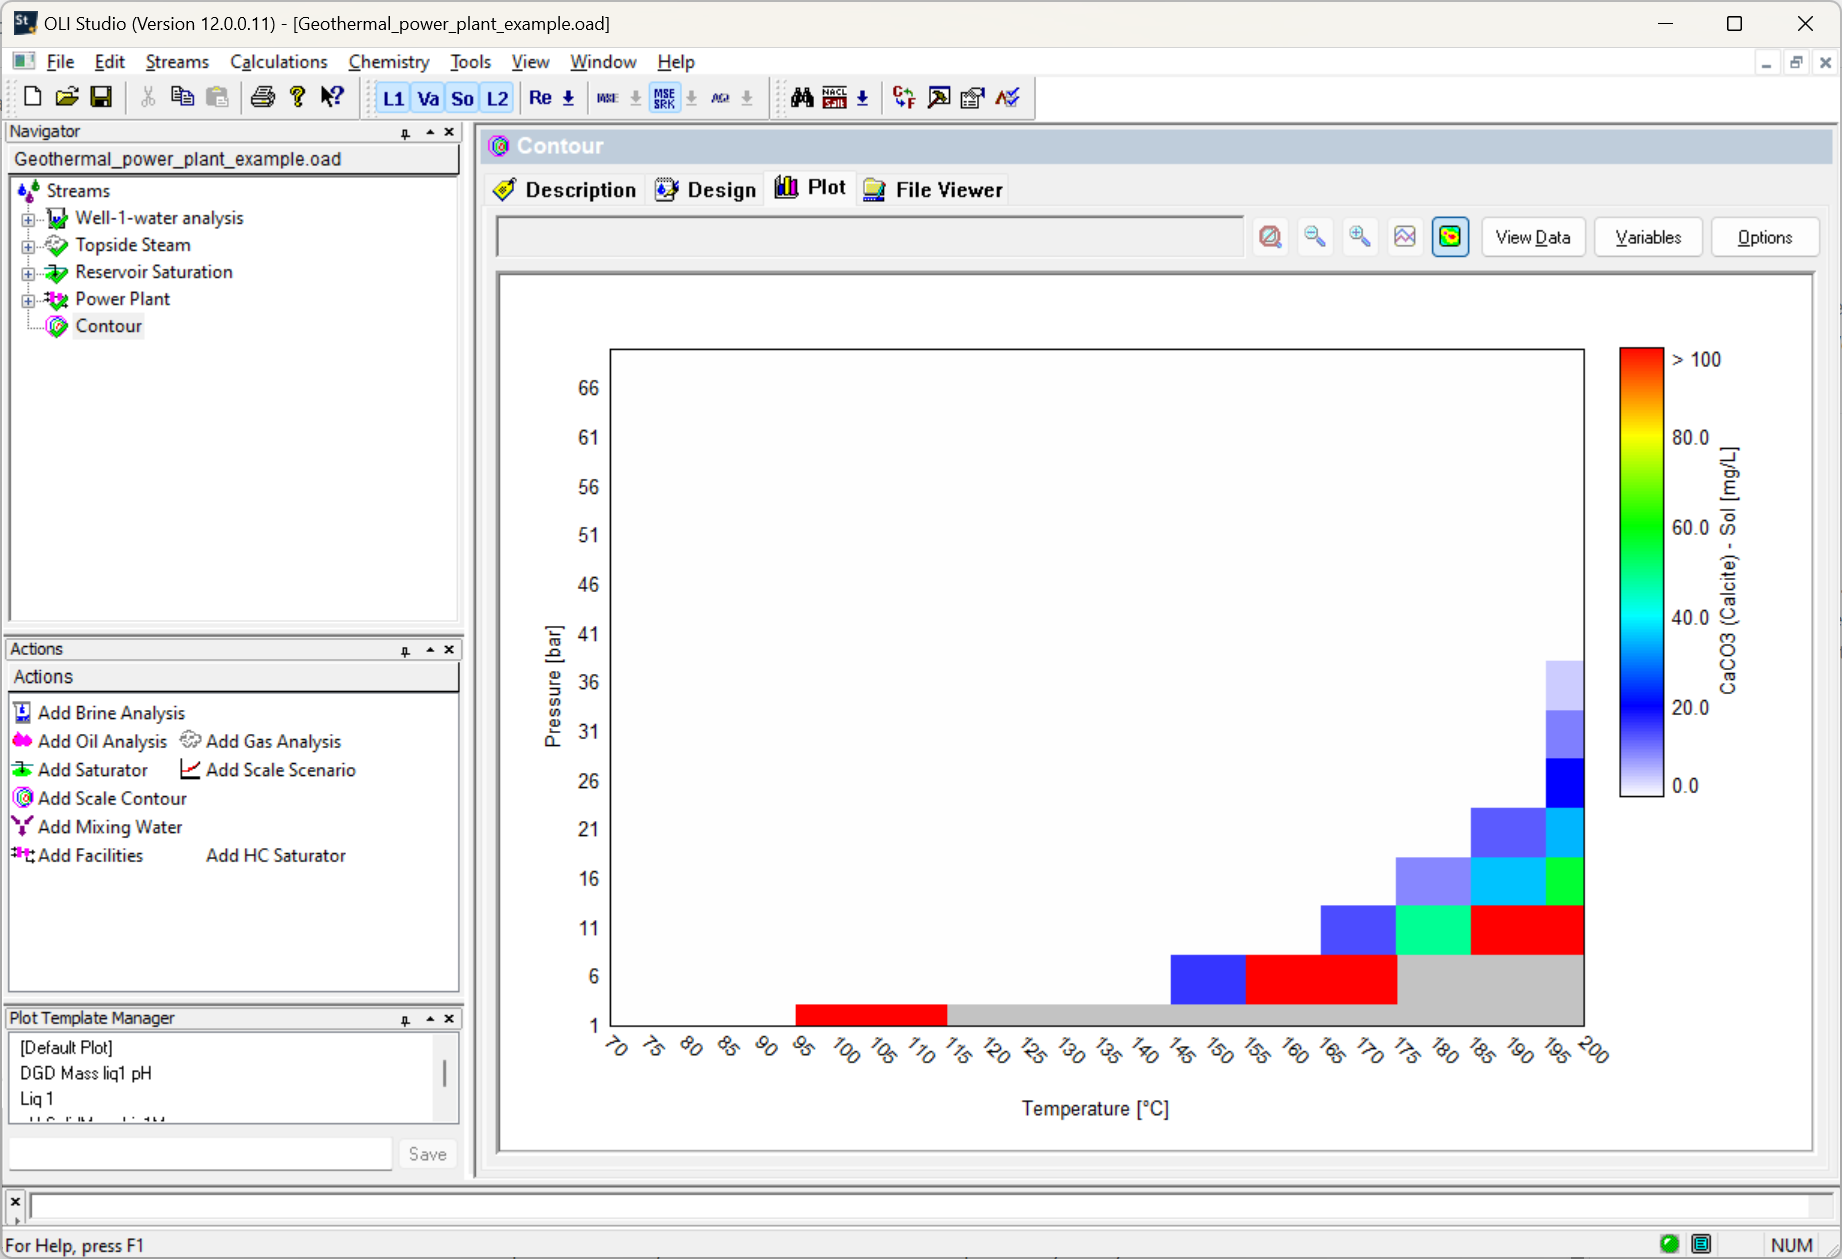Open the Calculations menu
1842x1259 pixels.
[278, 62]
